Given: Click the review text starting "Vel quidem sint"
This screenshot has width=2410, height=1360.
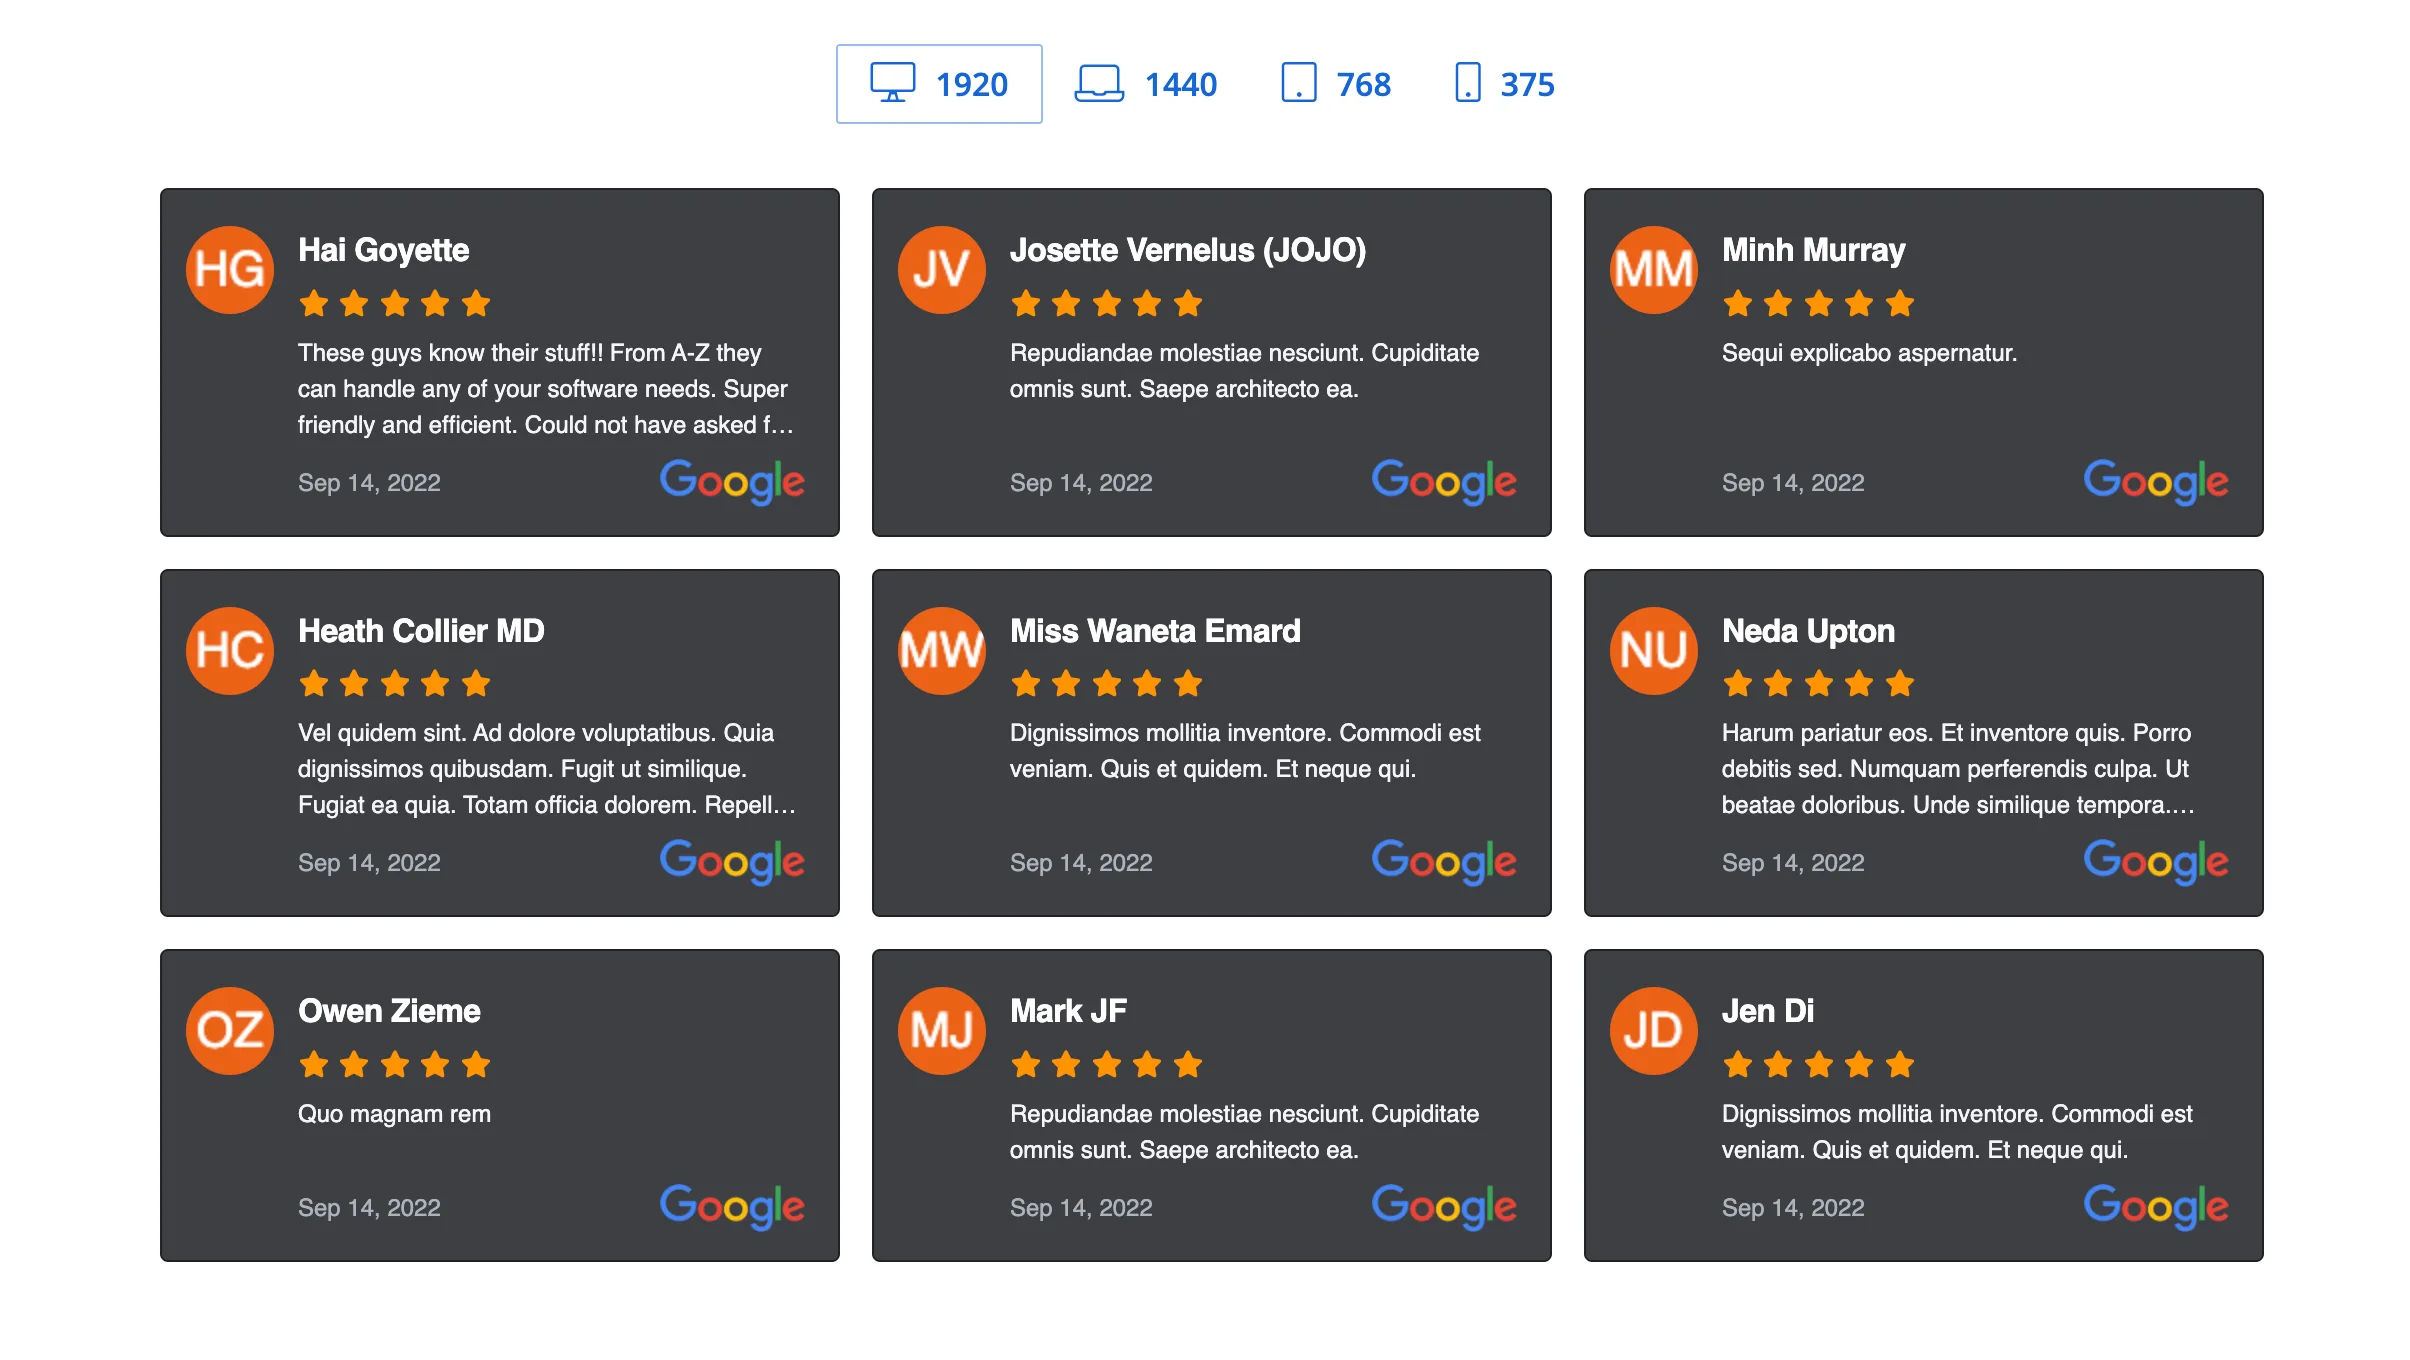Looking at the screenshot, I should 546,769.
